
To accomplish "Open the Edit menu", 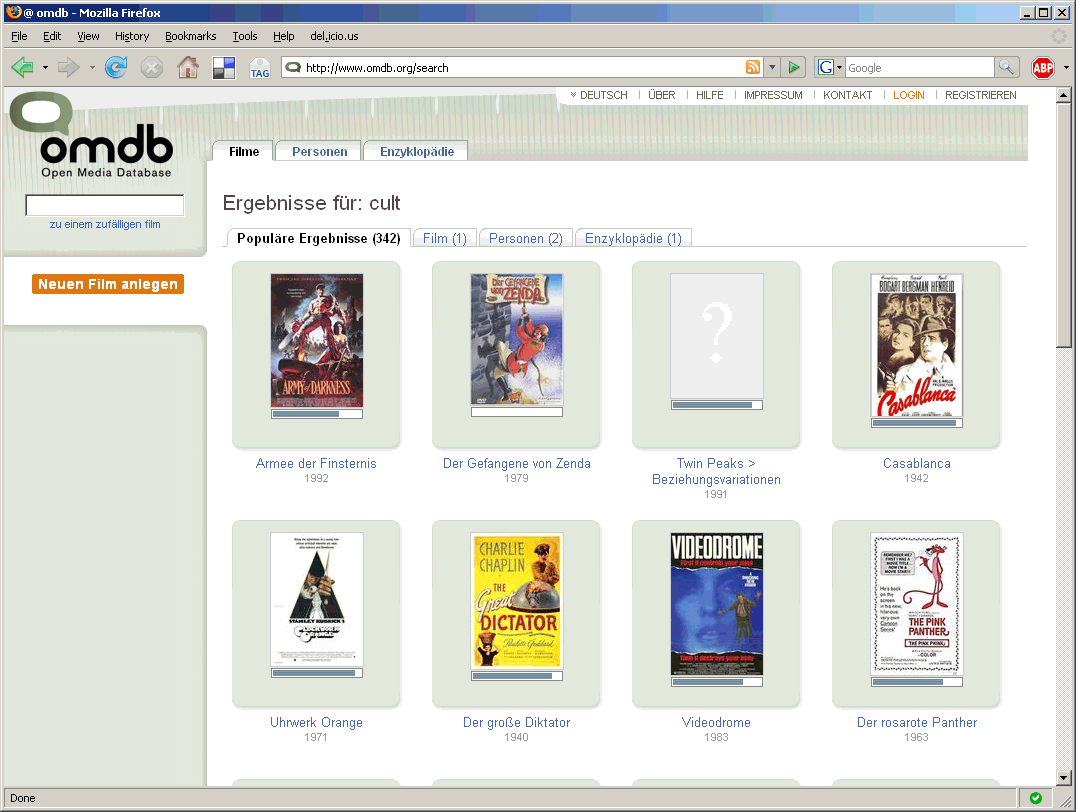I will (x=52, y=36).
